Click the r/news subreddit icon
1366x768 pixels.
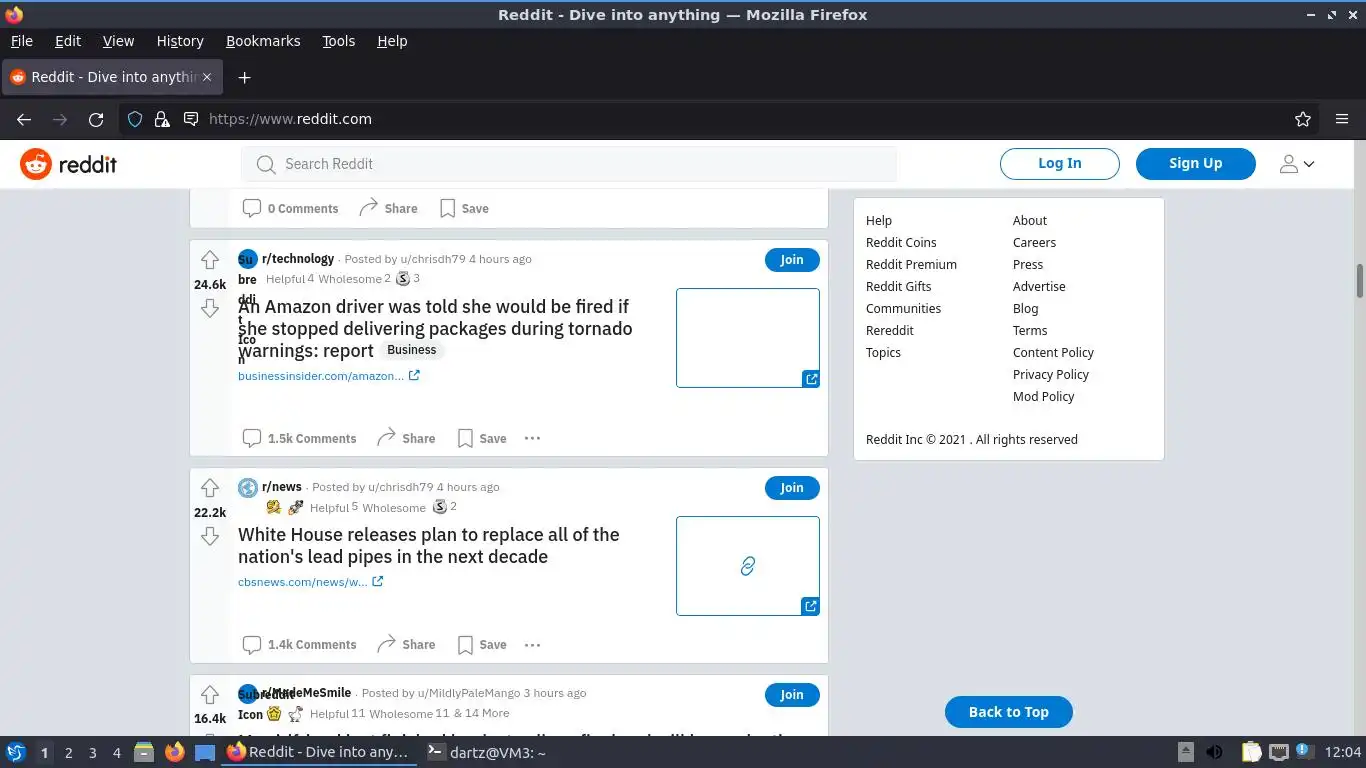[248, 487]
